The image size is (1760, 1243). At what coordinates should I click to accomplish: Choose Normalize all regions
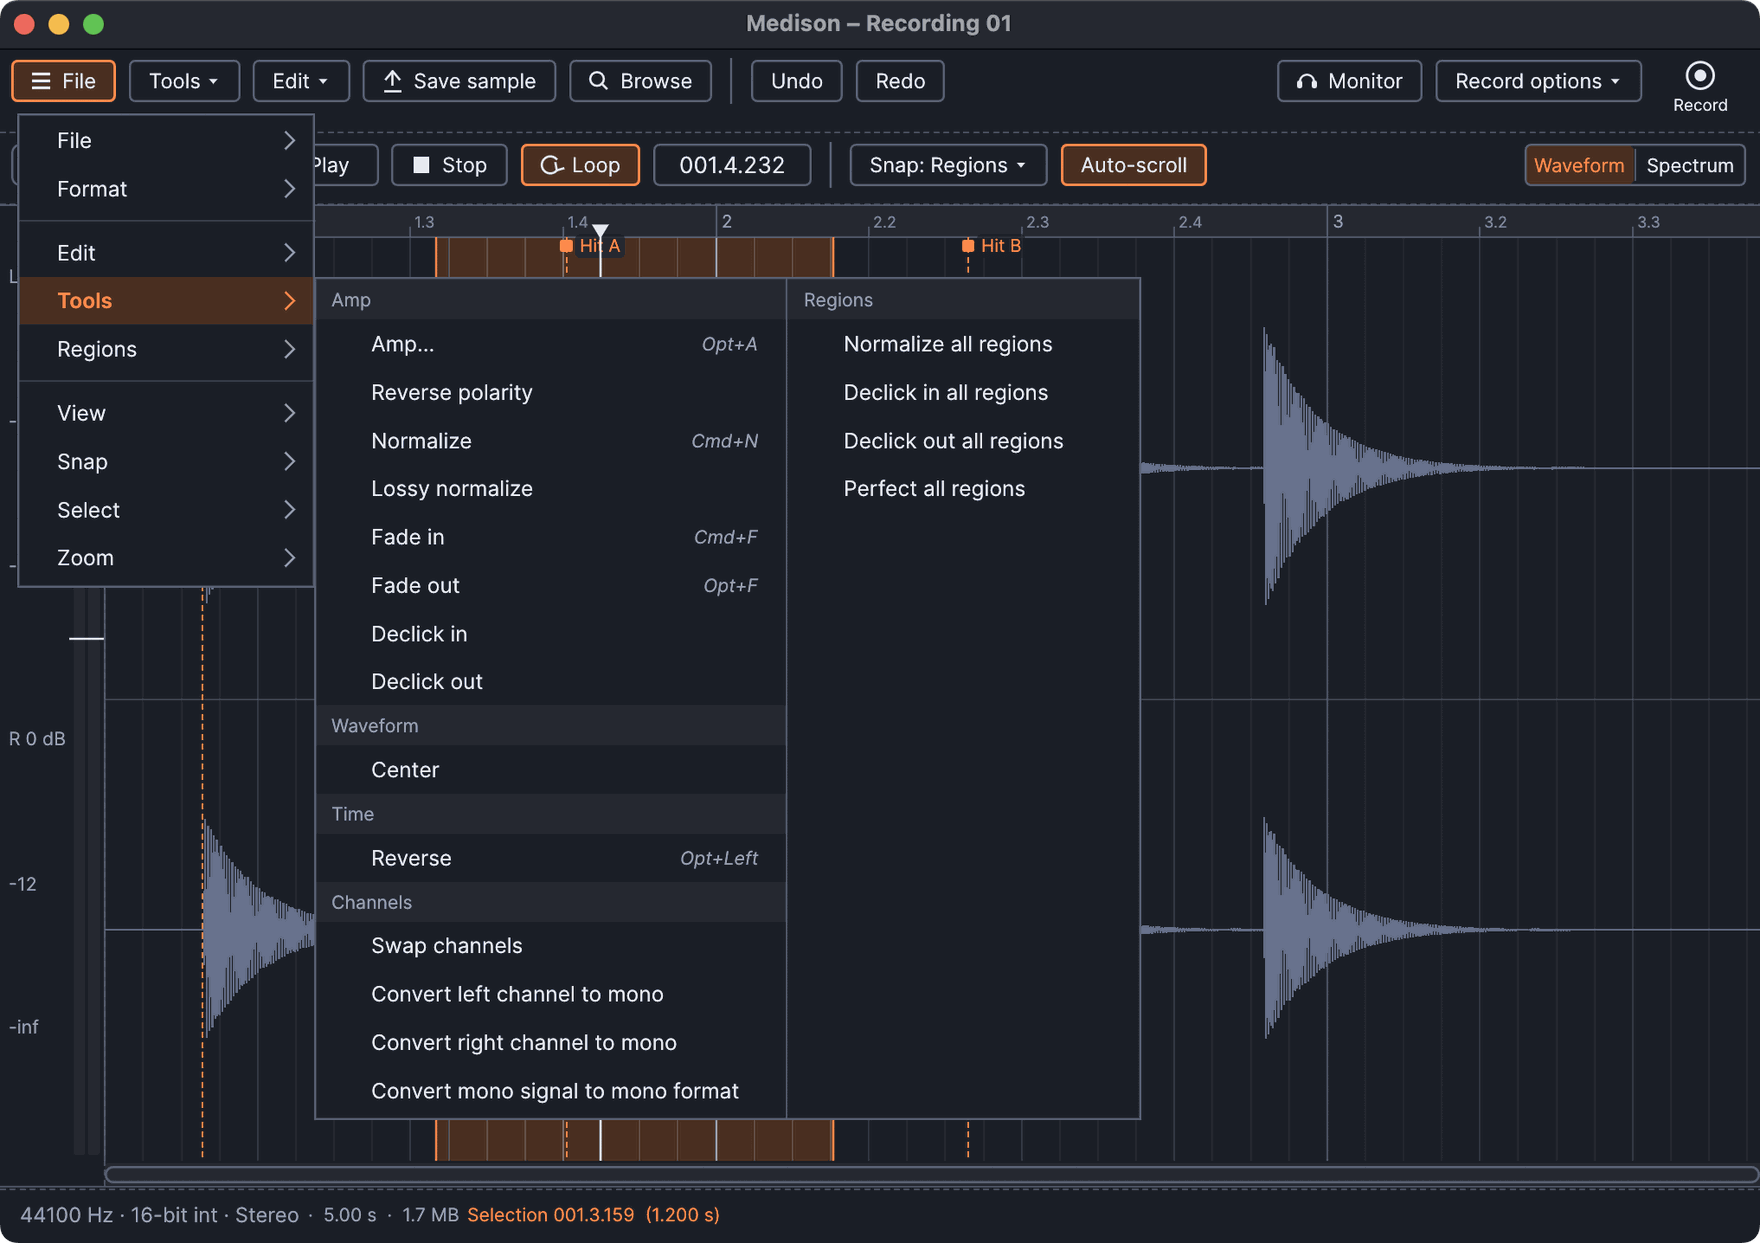click(x=964, y=344)
